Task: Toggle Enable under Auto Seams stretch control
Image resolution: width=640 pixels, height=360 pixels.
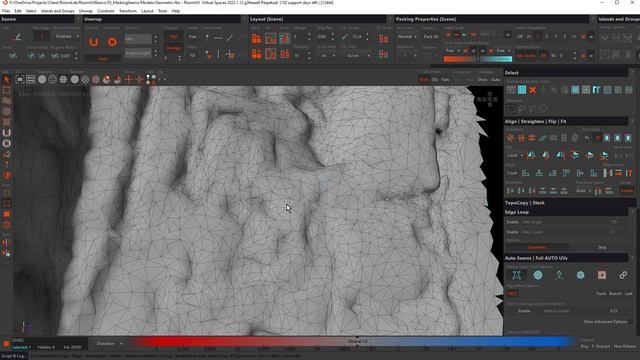Action: (524, 311)
